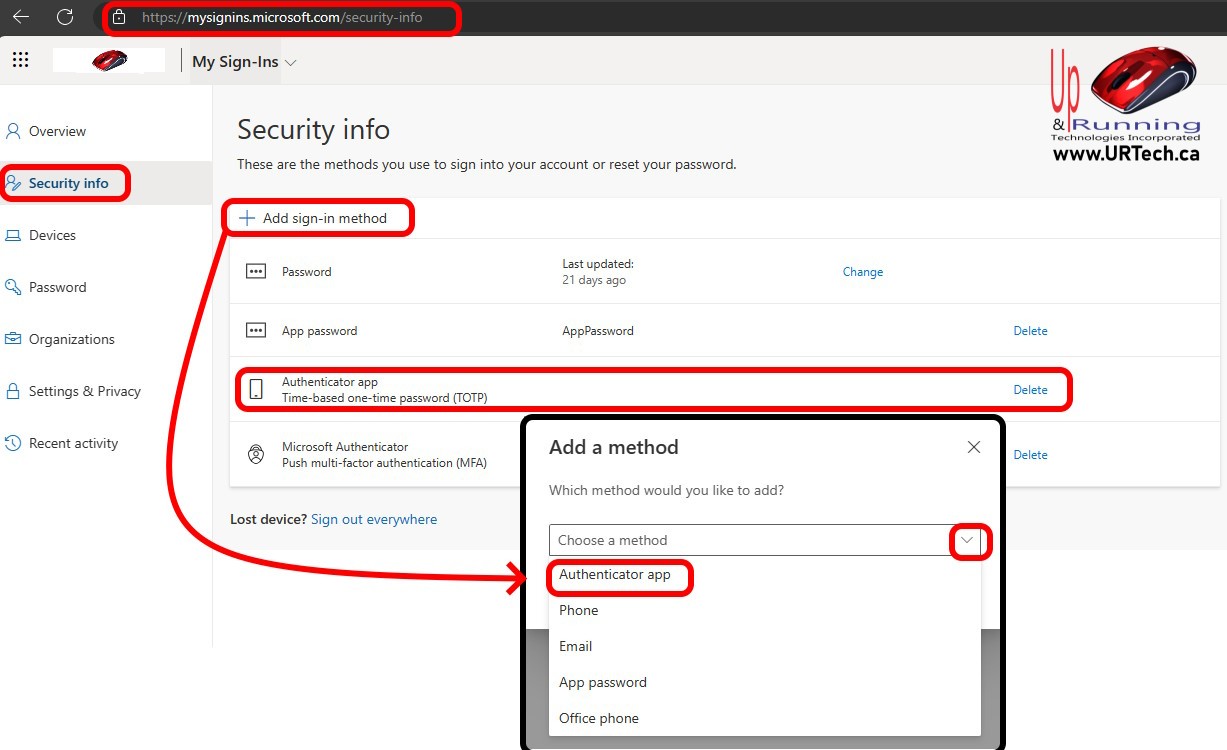1227x750 pixels.
Task: Click the Recent activity clock icon
Action: [x=13, y=443]
